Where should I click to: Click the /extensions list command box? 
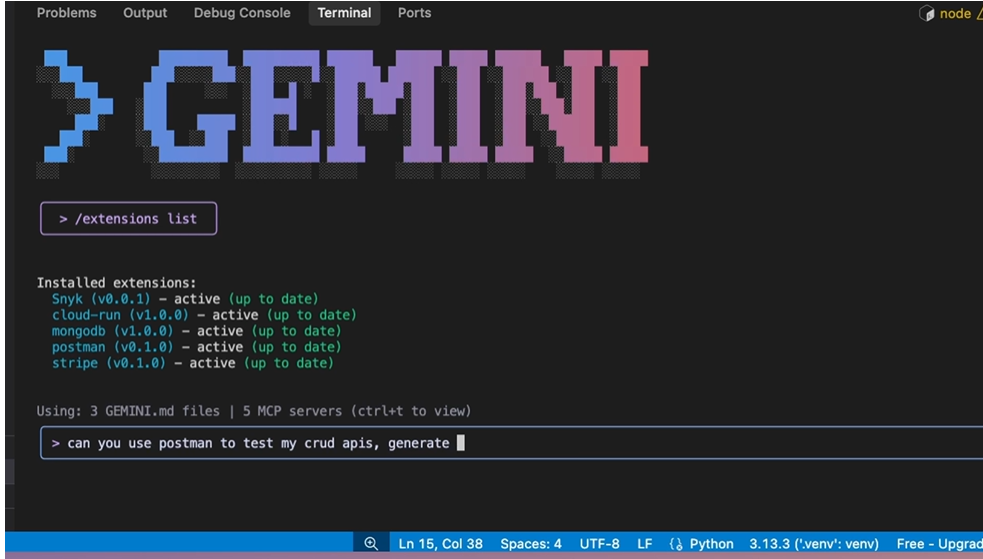pos(128,219)
